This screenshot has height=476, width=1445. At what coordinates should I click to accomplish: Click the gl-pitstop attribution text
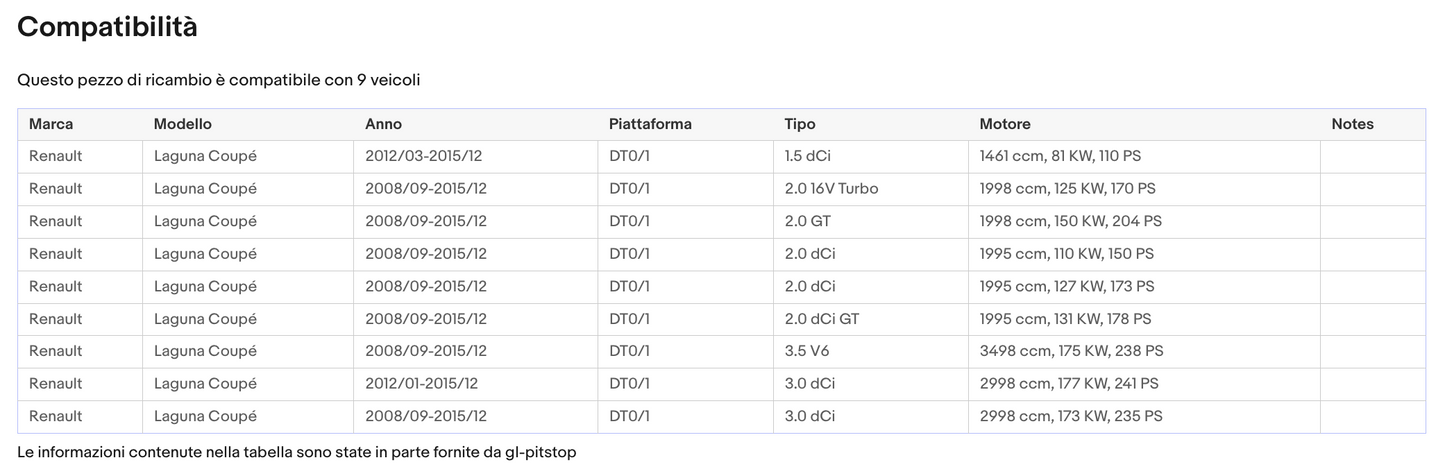(x=296, y=453)
